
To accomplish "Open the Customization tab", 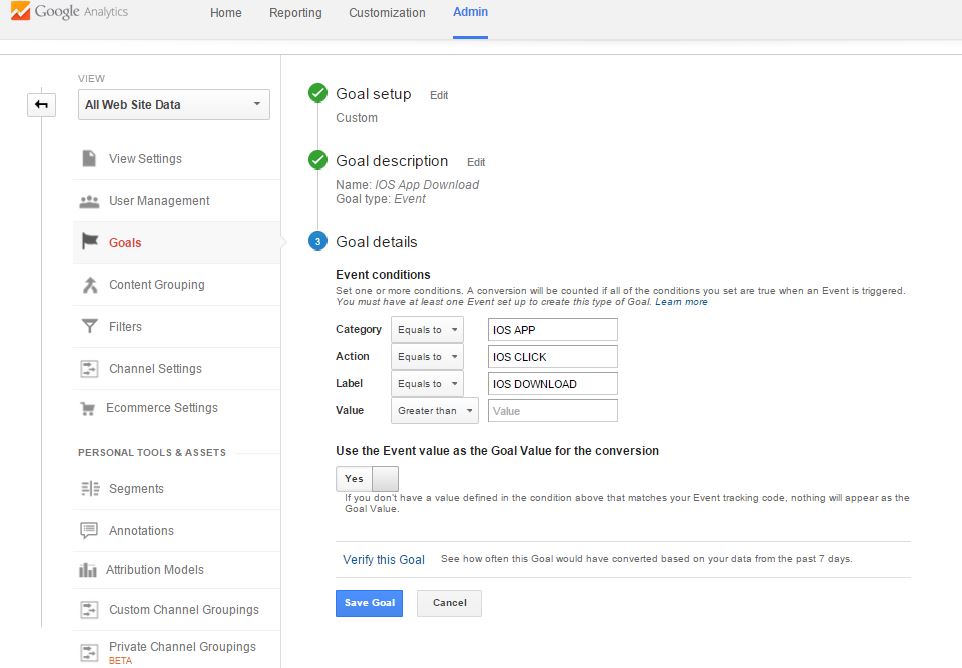I will (x=387, y=13).
